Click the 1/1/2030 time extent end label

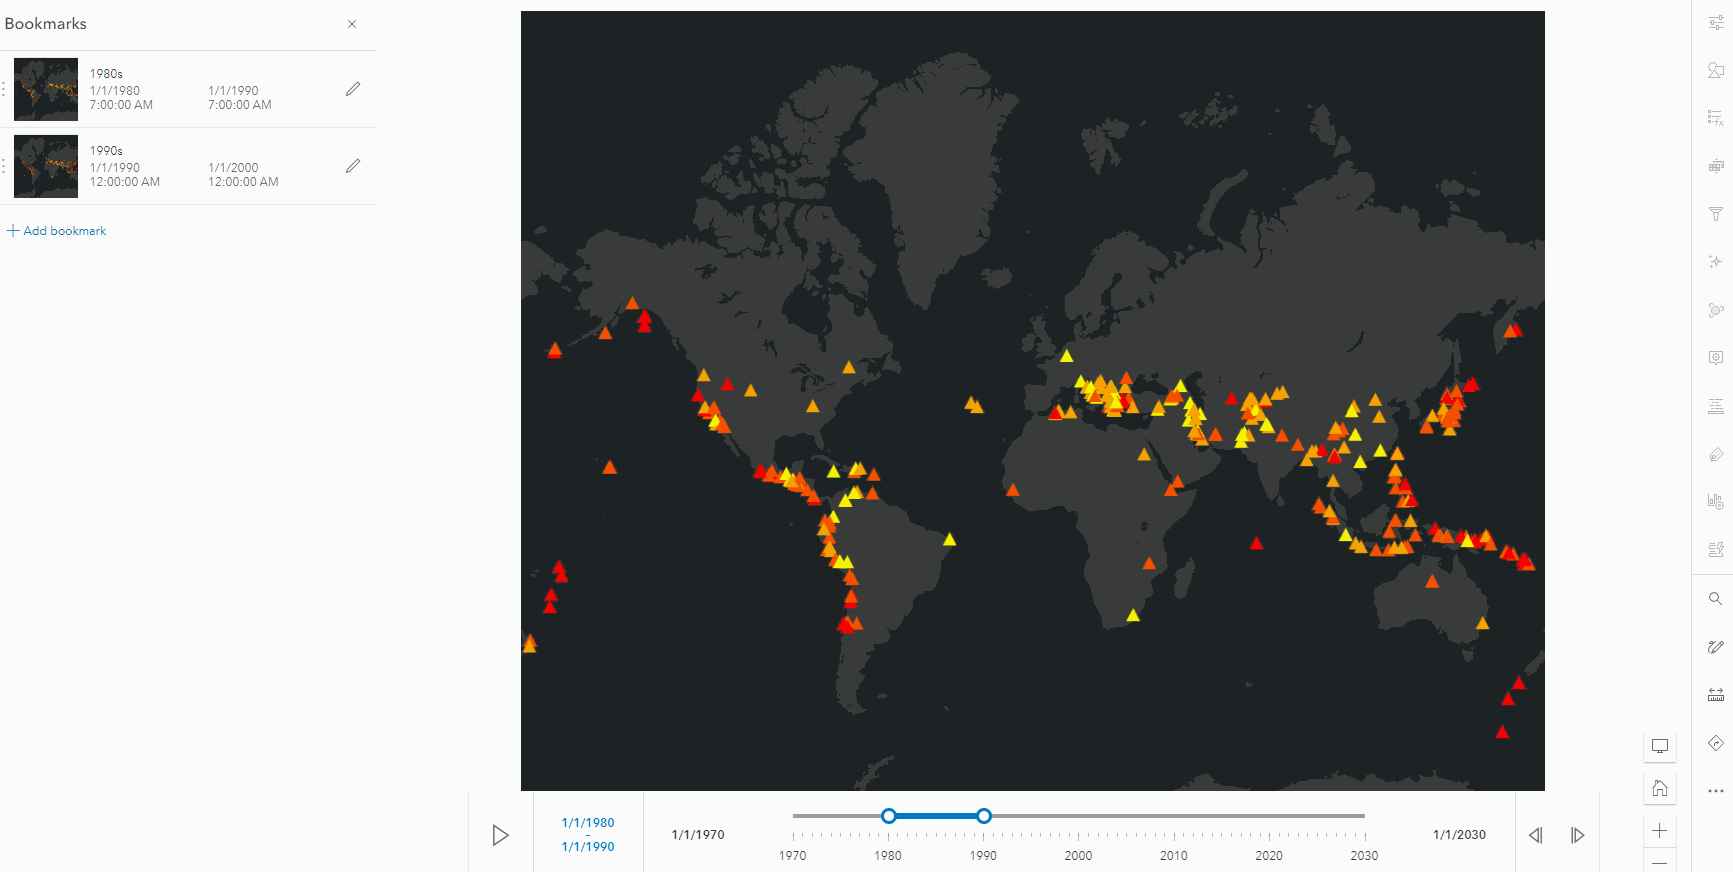coord(1459,835)
